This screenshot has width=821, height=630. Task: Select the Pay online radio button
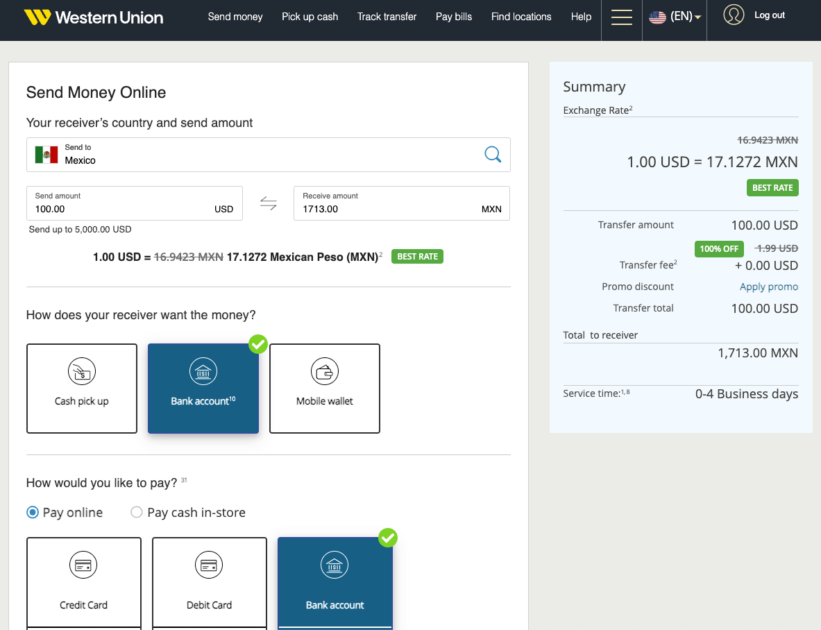coord(34,512)
